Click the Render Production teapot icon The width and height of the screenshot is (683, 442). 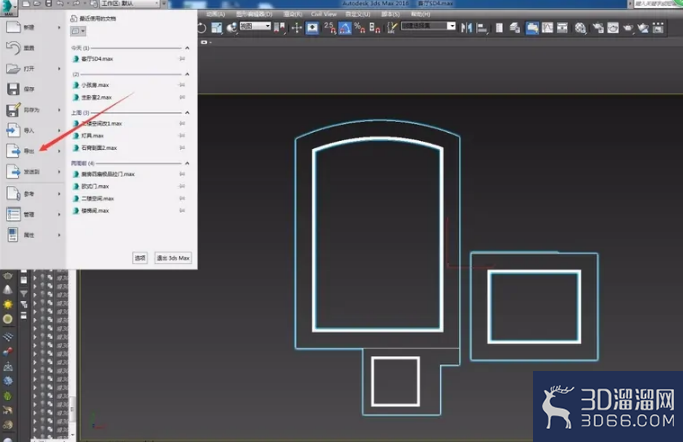[628, 28]
